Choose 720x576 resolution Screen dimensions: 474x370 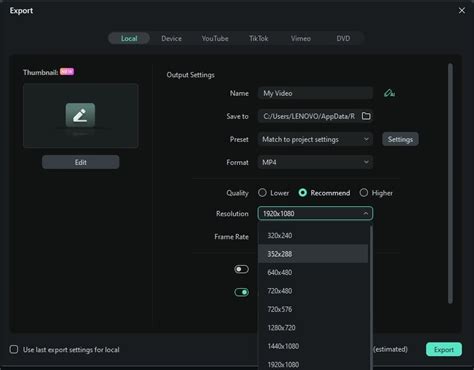tap(313, 309)
